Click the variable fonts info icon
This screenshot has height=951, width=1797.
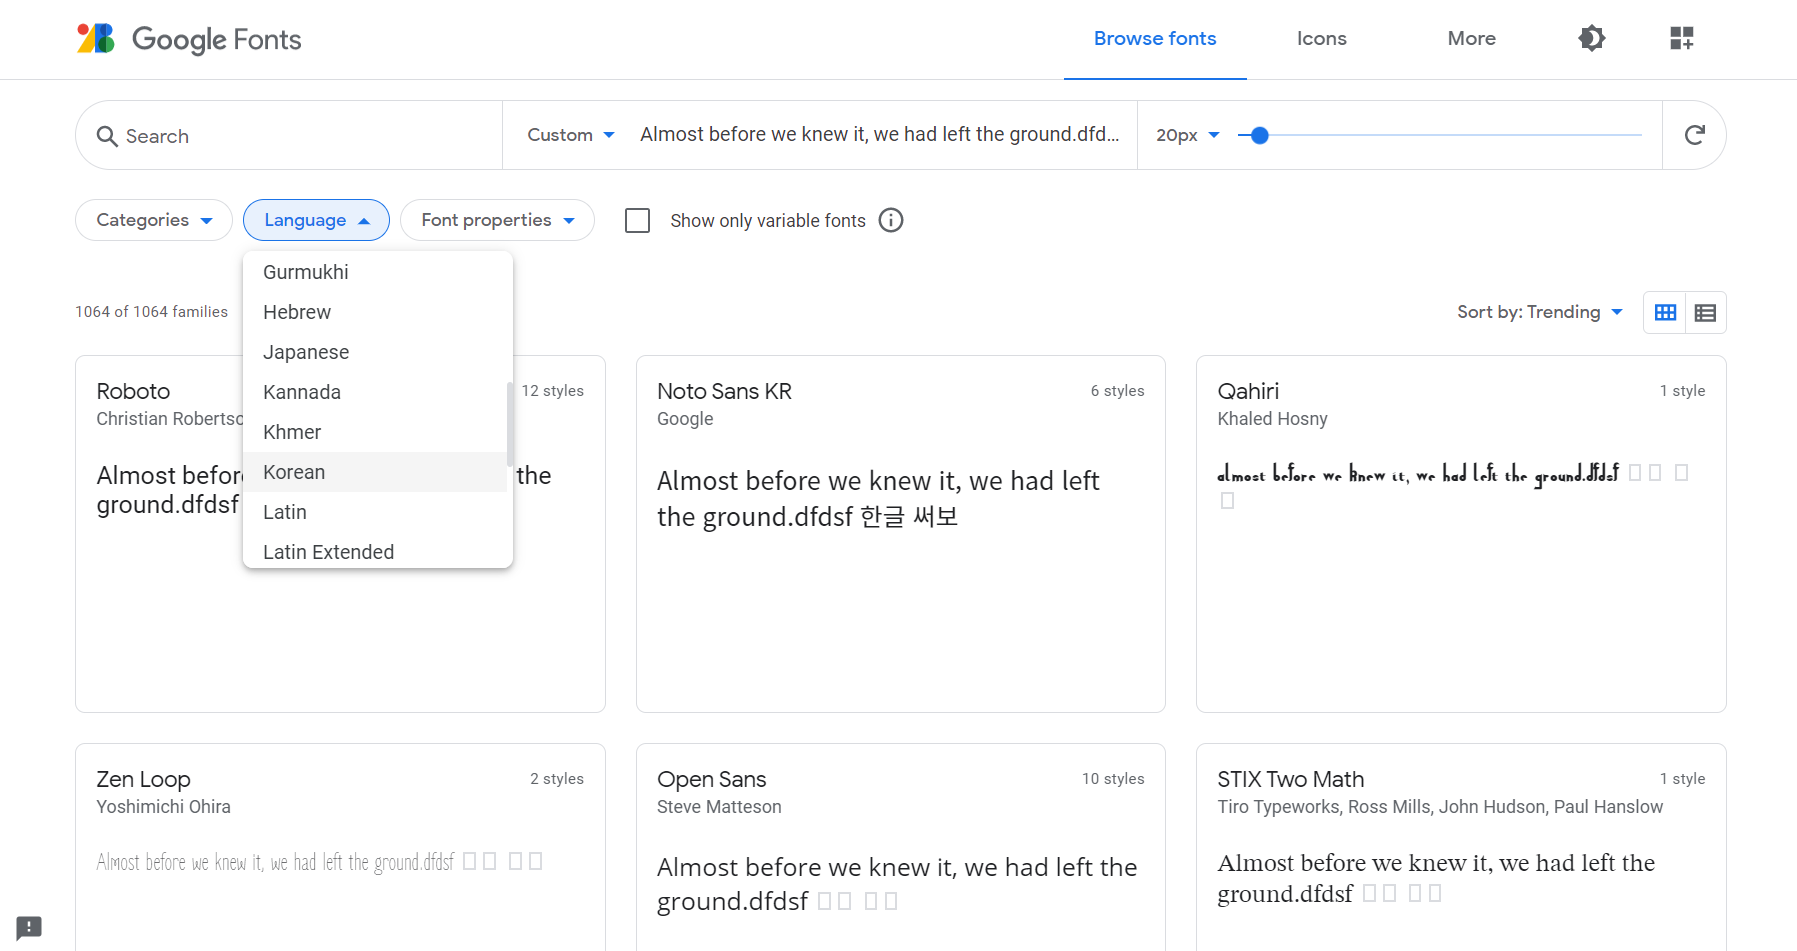(x=891, y=220)
